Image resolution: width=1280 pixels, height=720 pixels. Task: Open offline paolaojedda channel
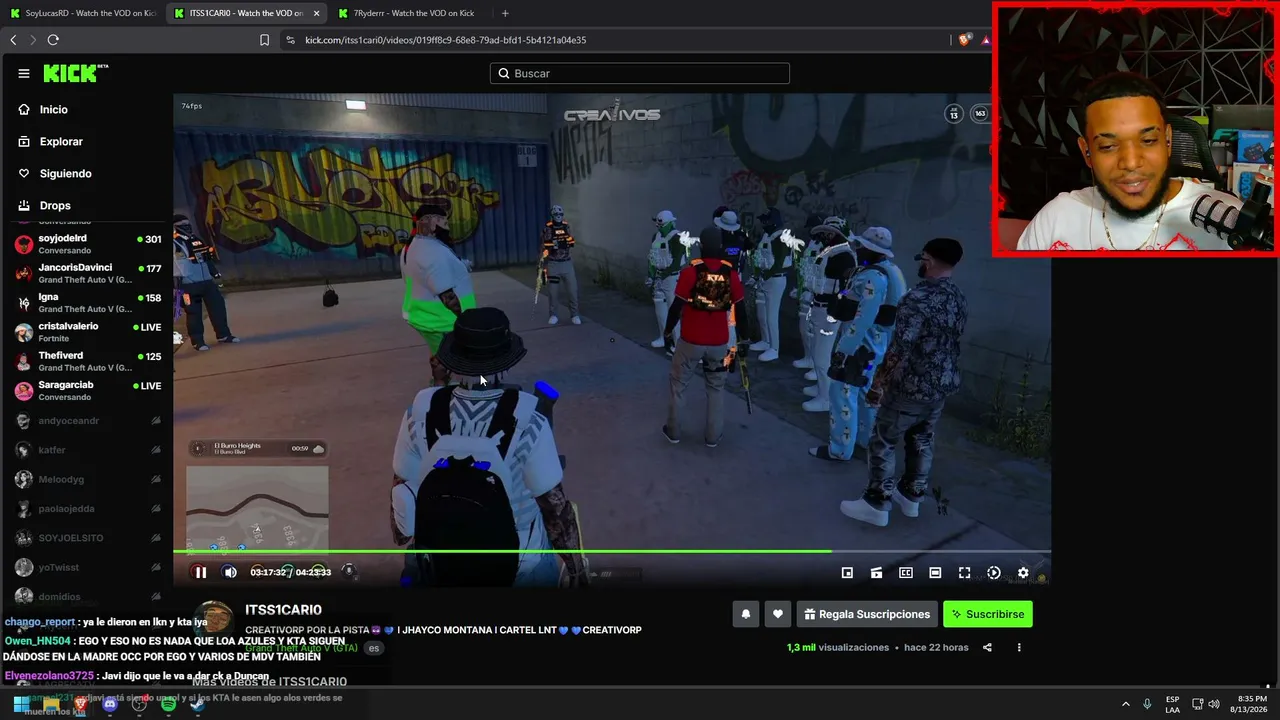pyautogui.click(x=86, y=509)
